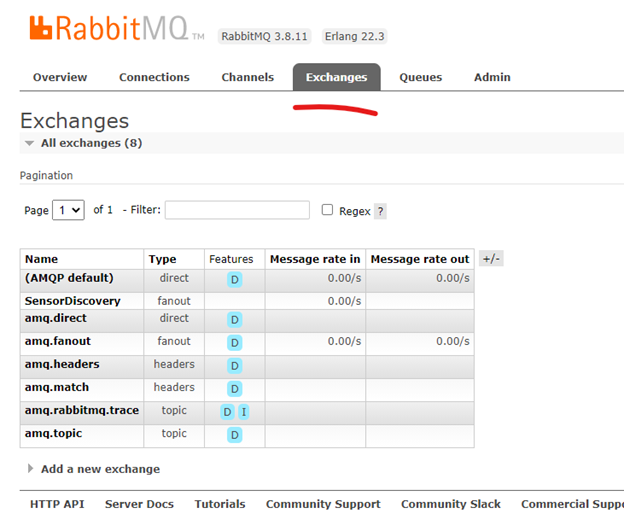Viewport: 624px width, 525px height.
Task: Expand the Add a new exchange section
Action: tap(94, 469)
